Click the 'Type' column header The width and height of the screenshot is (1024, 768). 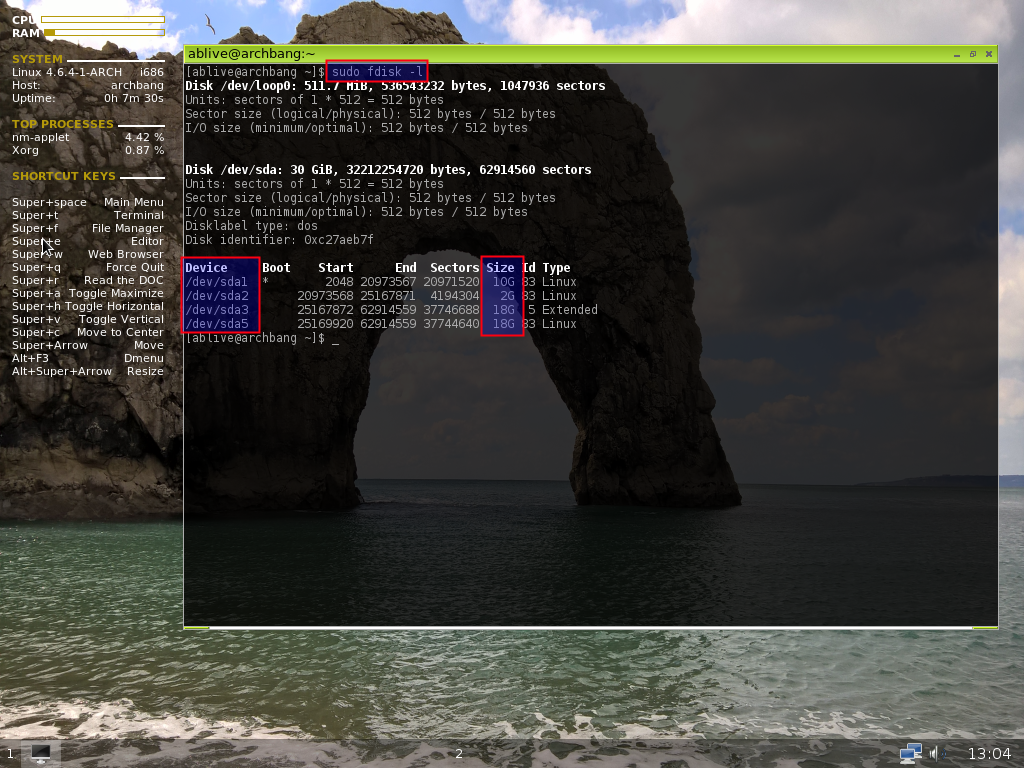[x=556, y=268]
